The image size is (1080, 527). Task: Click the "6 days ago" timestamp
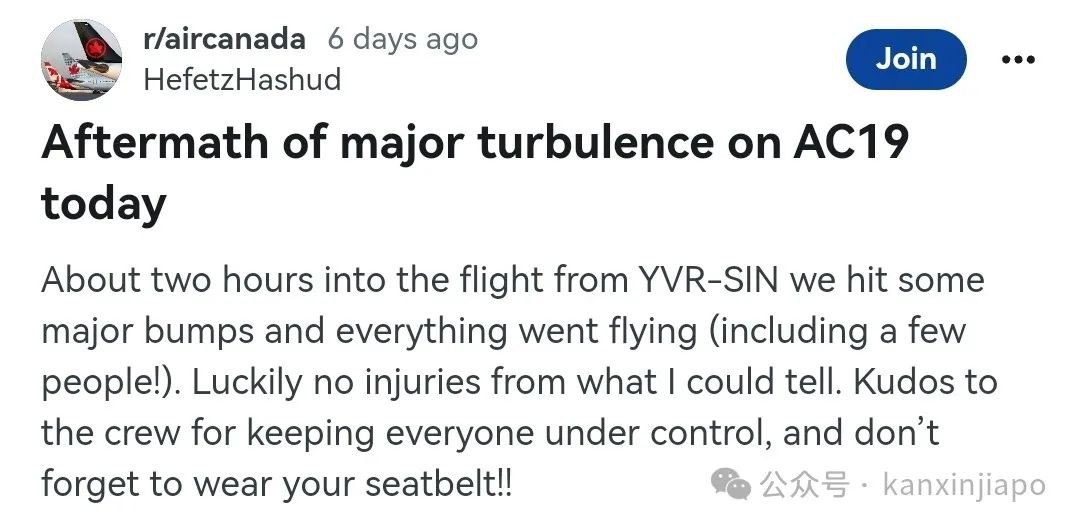(402, 39)
